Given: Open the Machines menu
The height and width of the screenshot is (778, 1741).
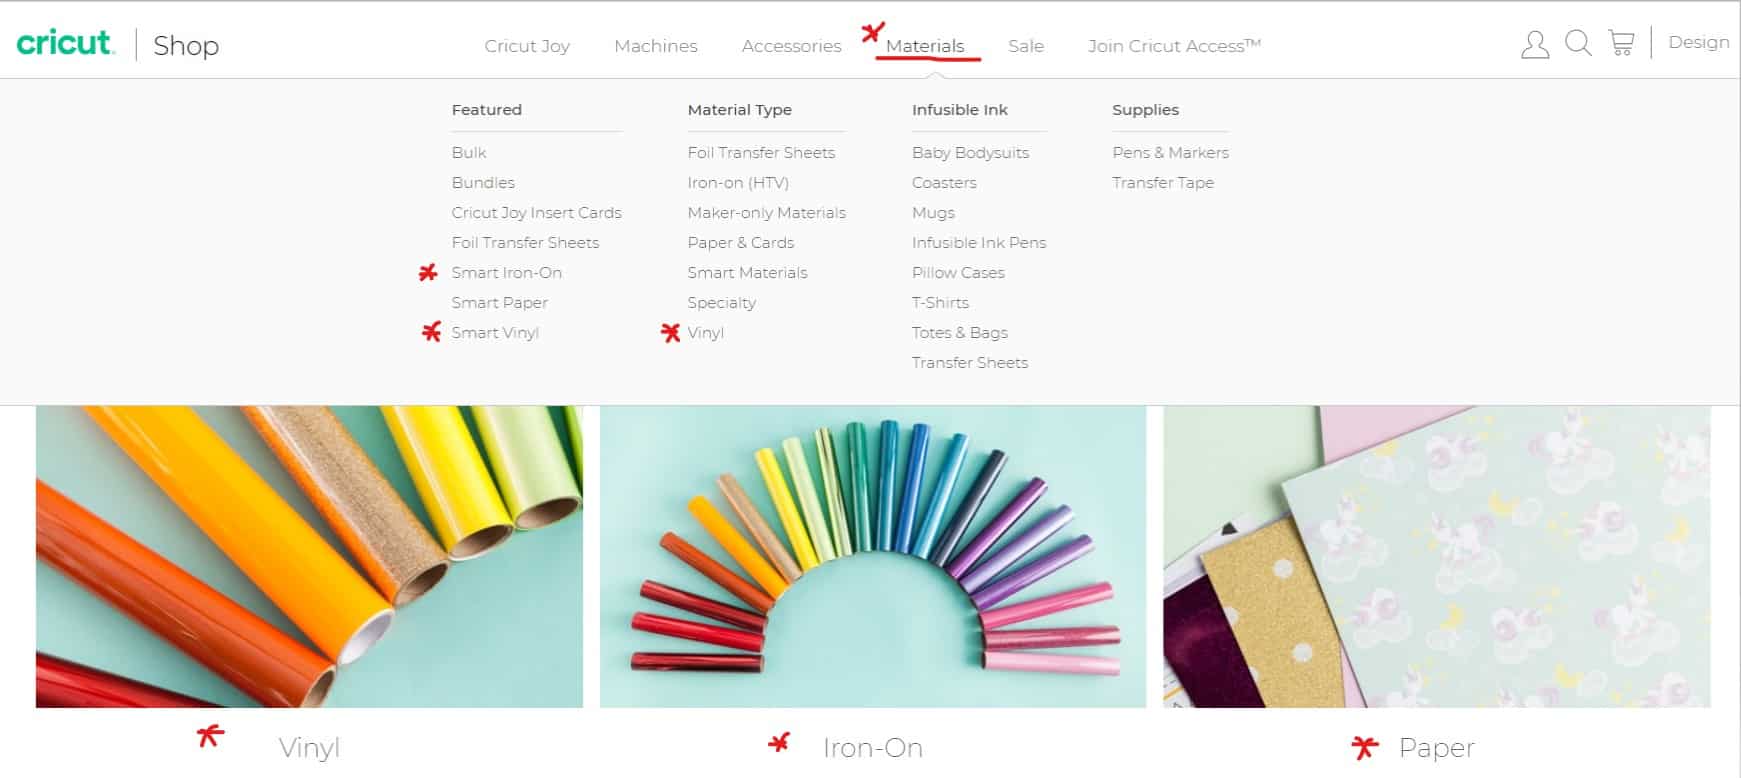Looking at the screenshot, I should click(x=656, y=46).
